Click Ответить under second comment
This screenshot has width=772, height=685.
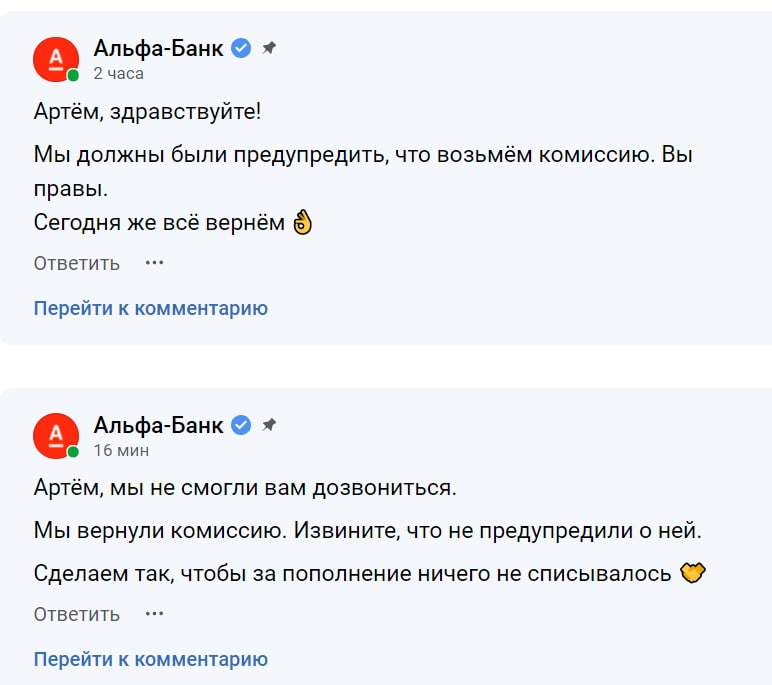pyautogui.click(x=77, y=614)
